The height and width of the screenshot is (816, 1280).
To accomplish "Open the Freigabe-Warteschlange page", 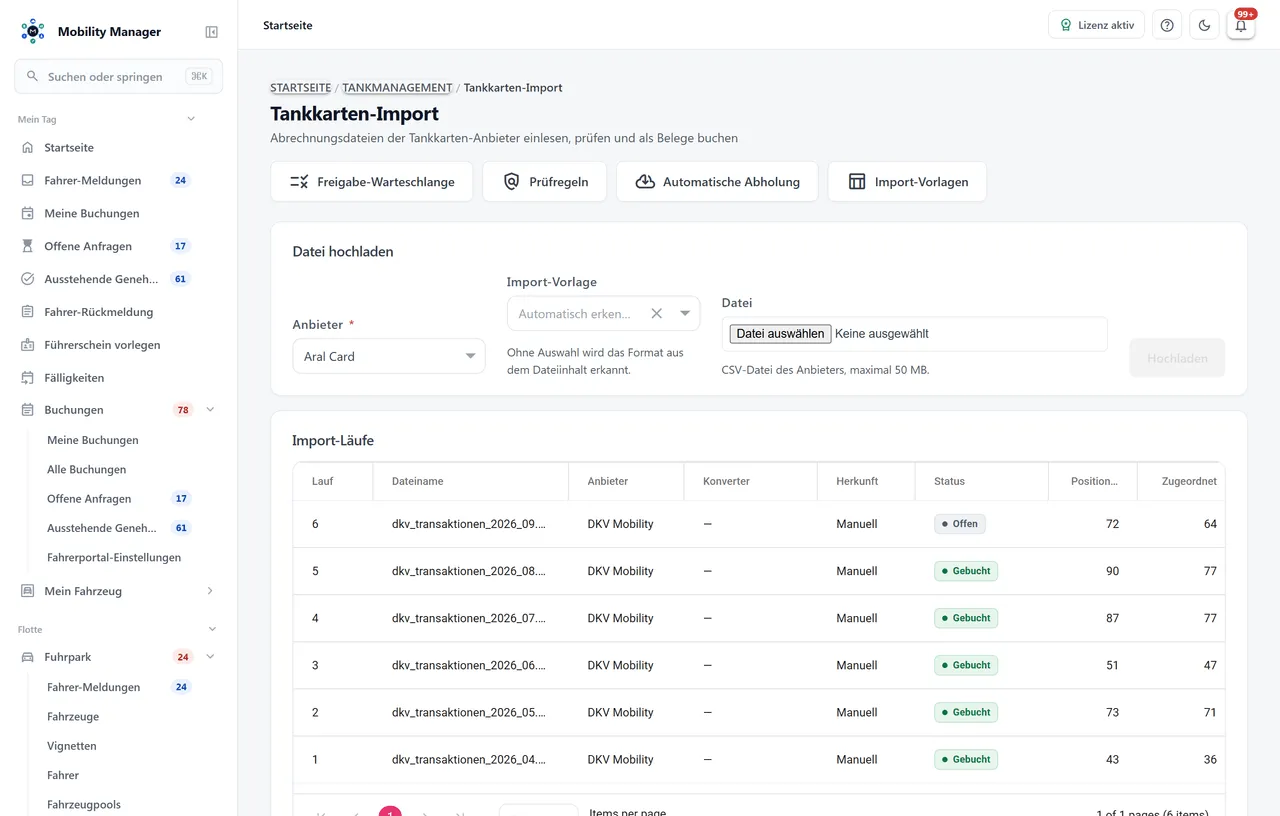I will coord(372,182).
